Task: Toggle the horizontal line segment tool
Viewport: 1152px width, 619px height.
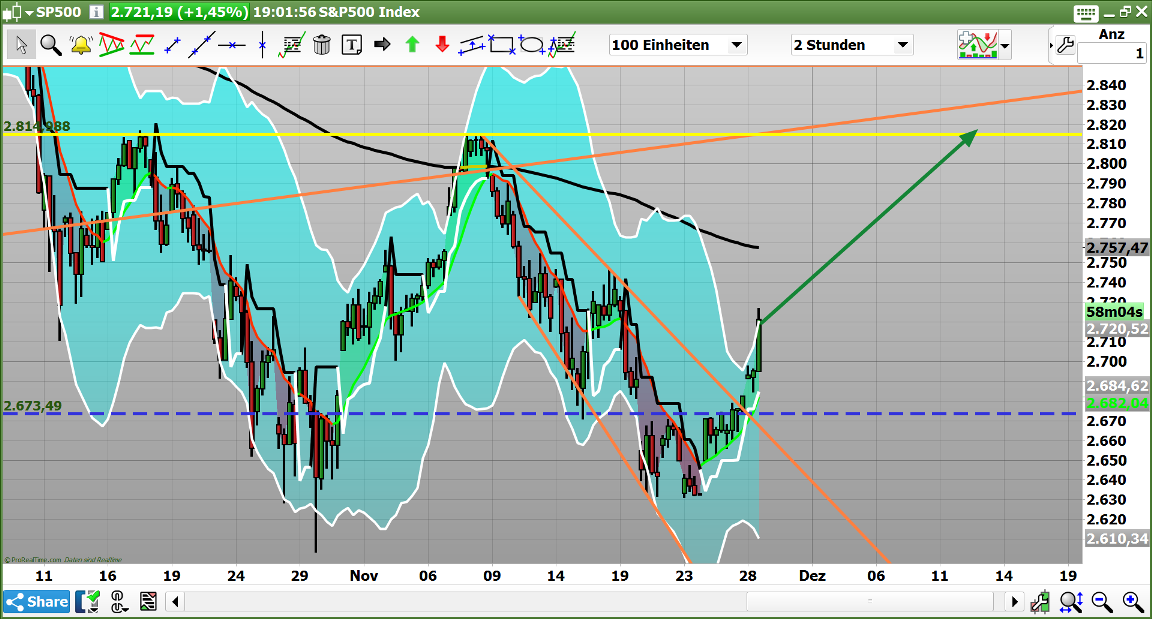Action: [230, 44]
